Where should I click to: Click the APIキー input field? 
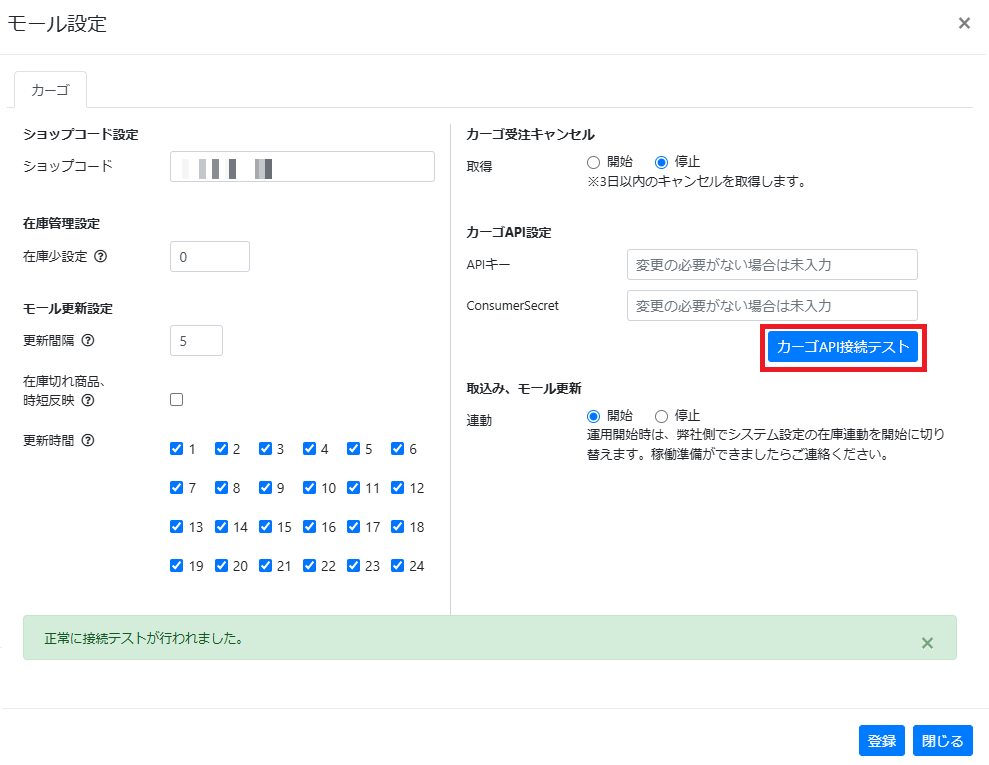pos(772,264)
